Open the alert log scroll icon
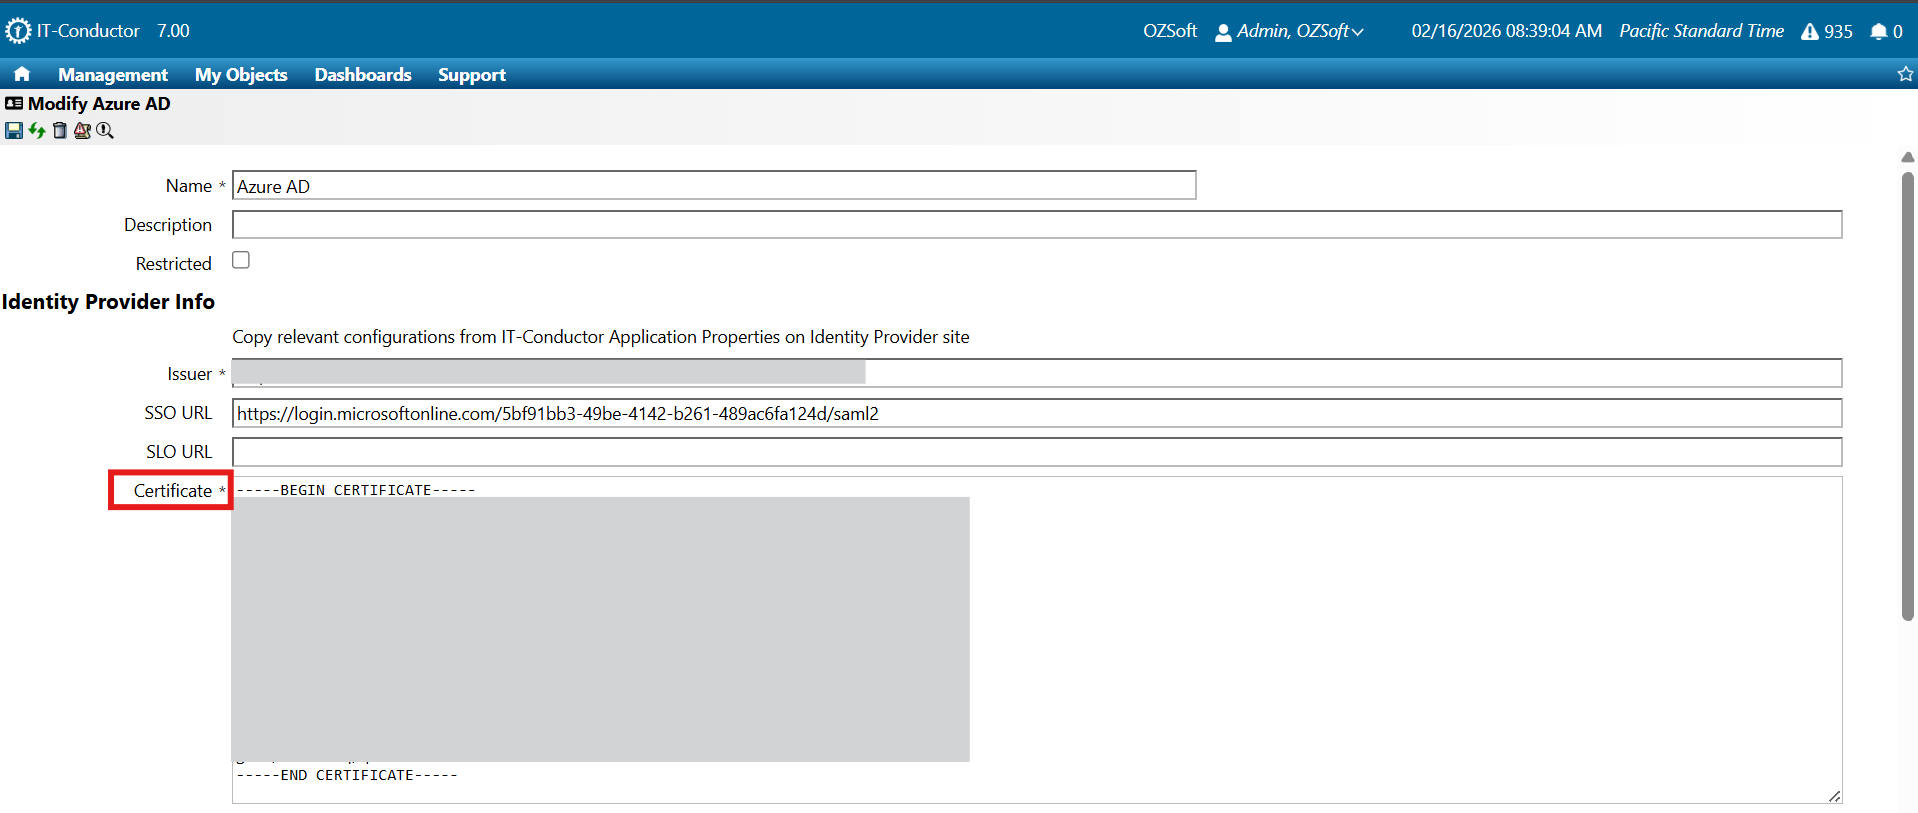The height and width of the screenshot is (813, 1918). [x=82, y=131]
